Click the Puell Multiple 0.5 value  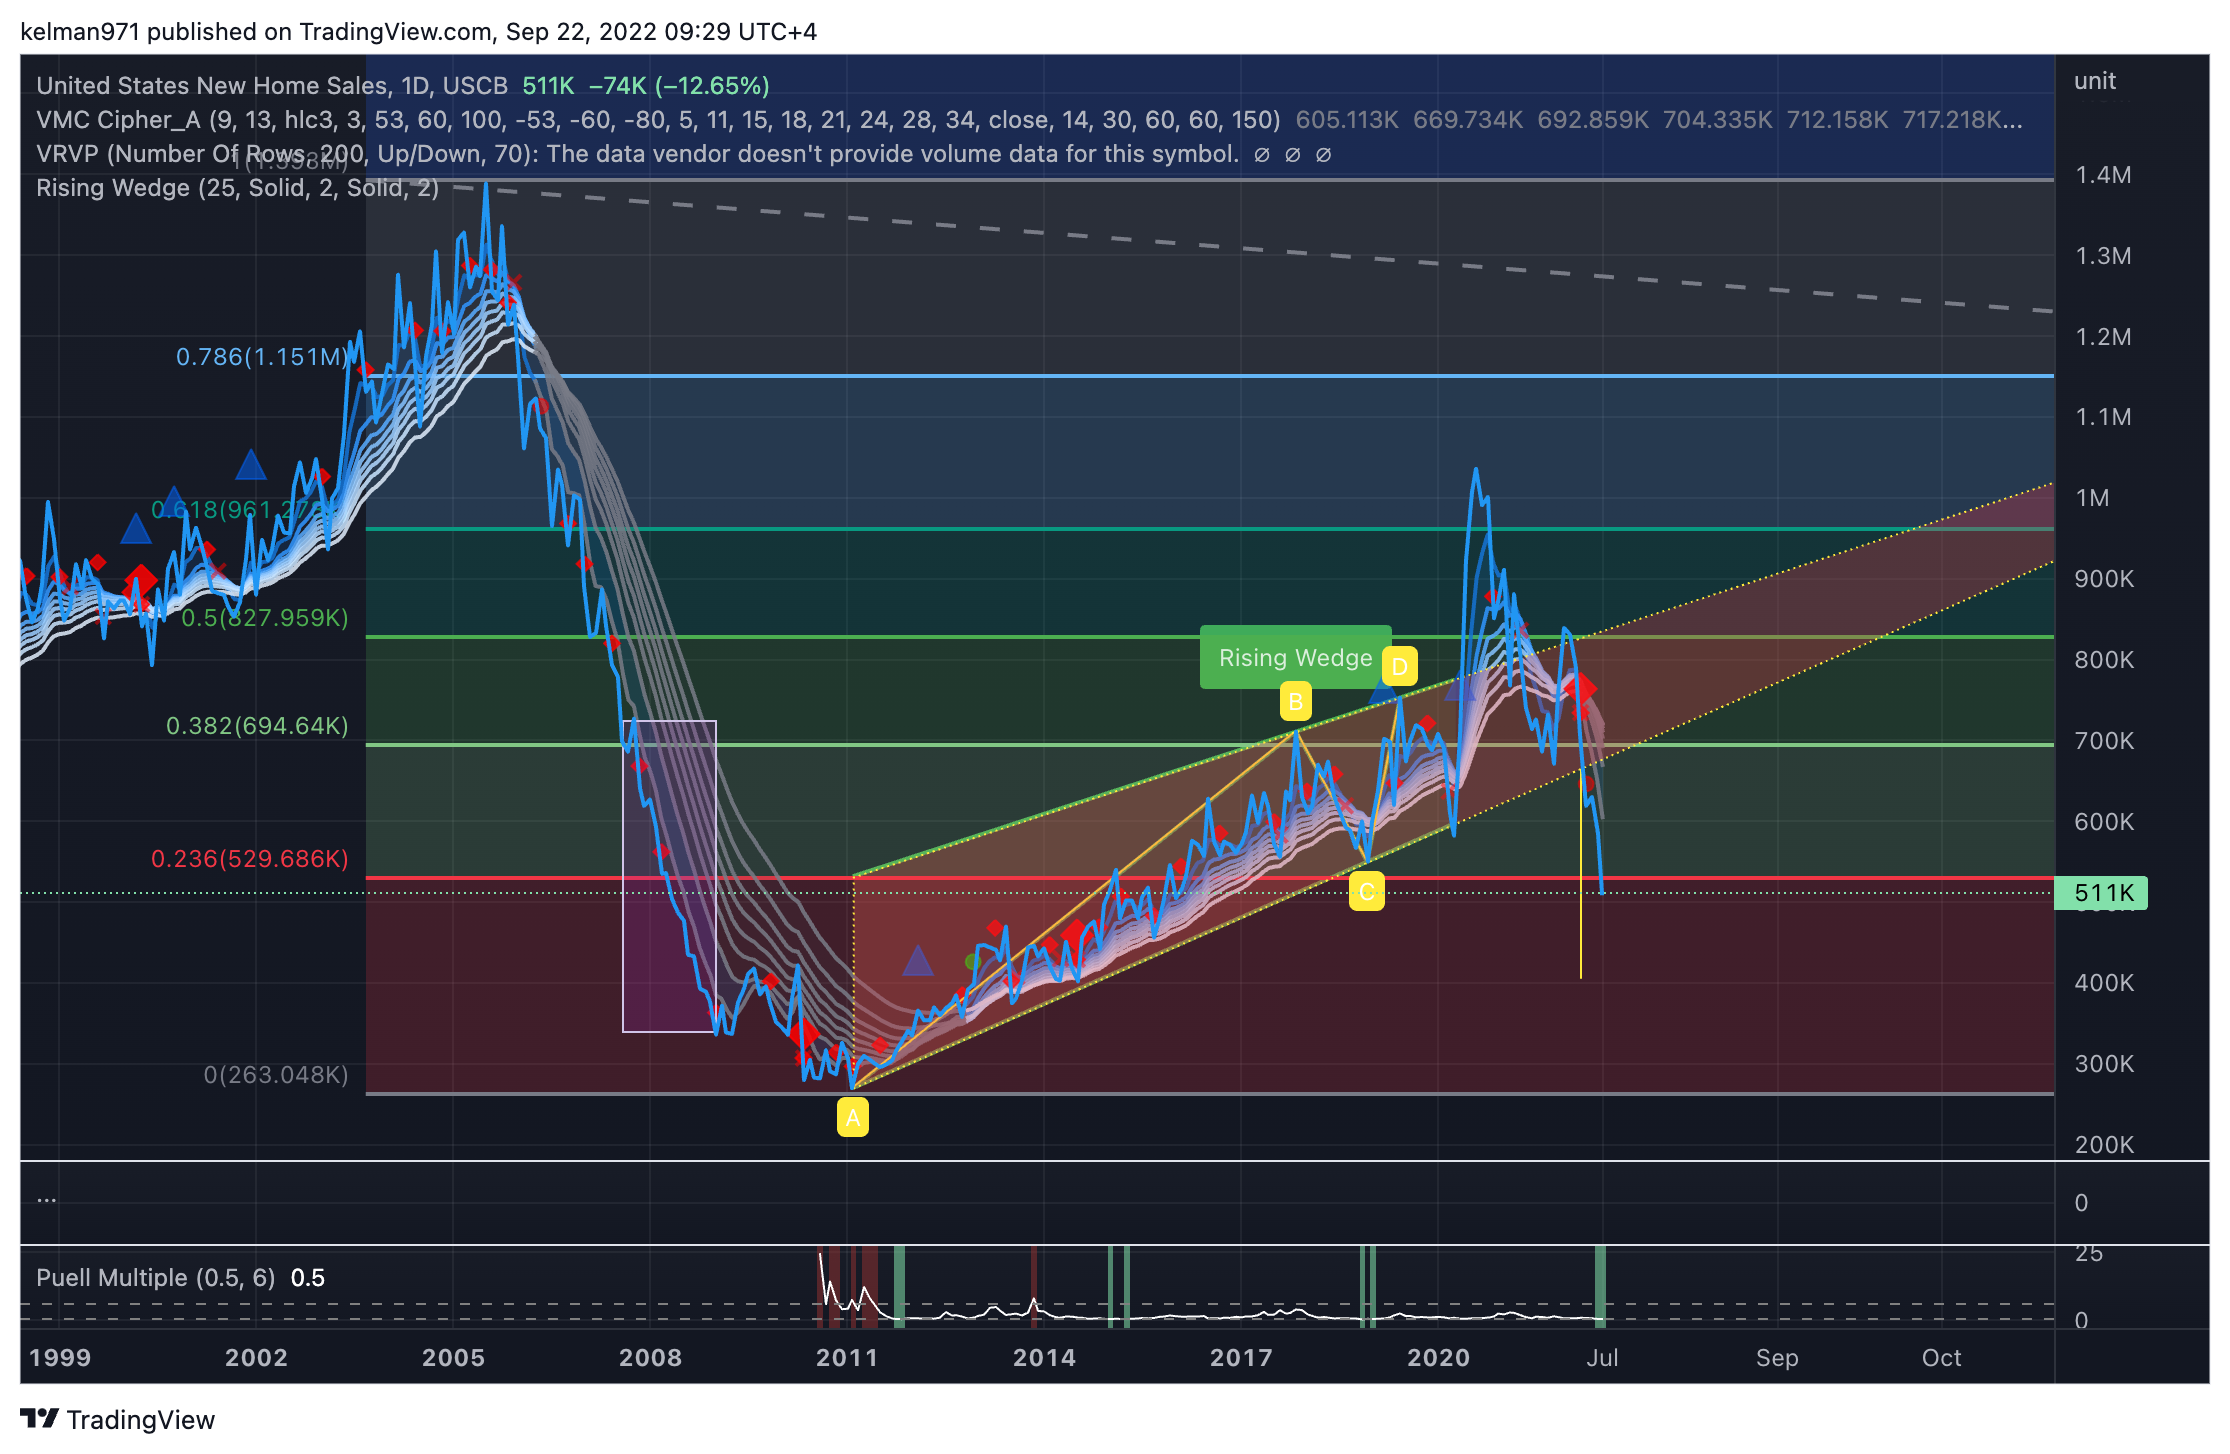tap(308, 1277)
